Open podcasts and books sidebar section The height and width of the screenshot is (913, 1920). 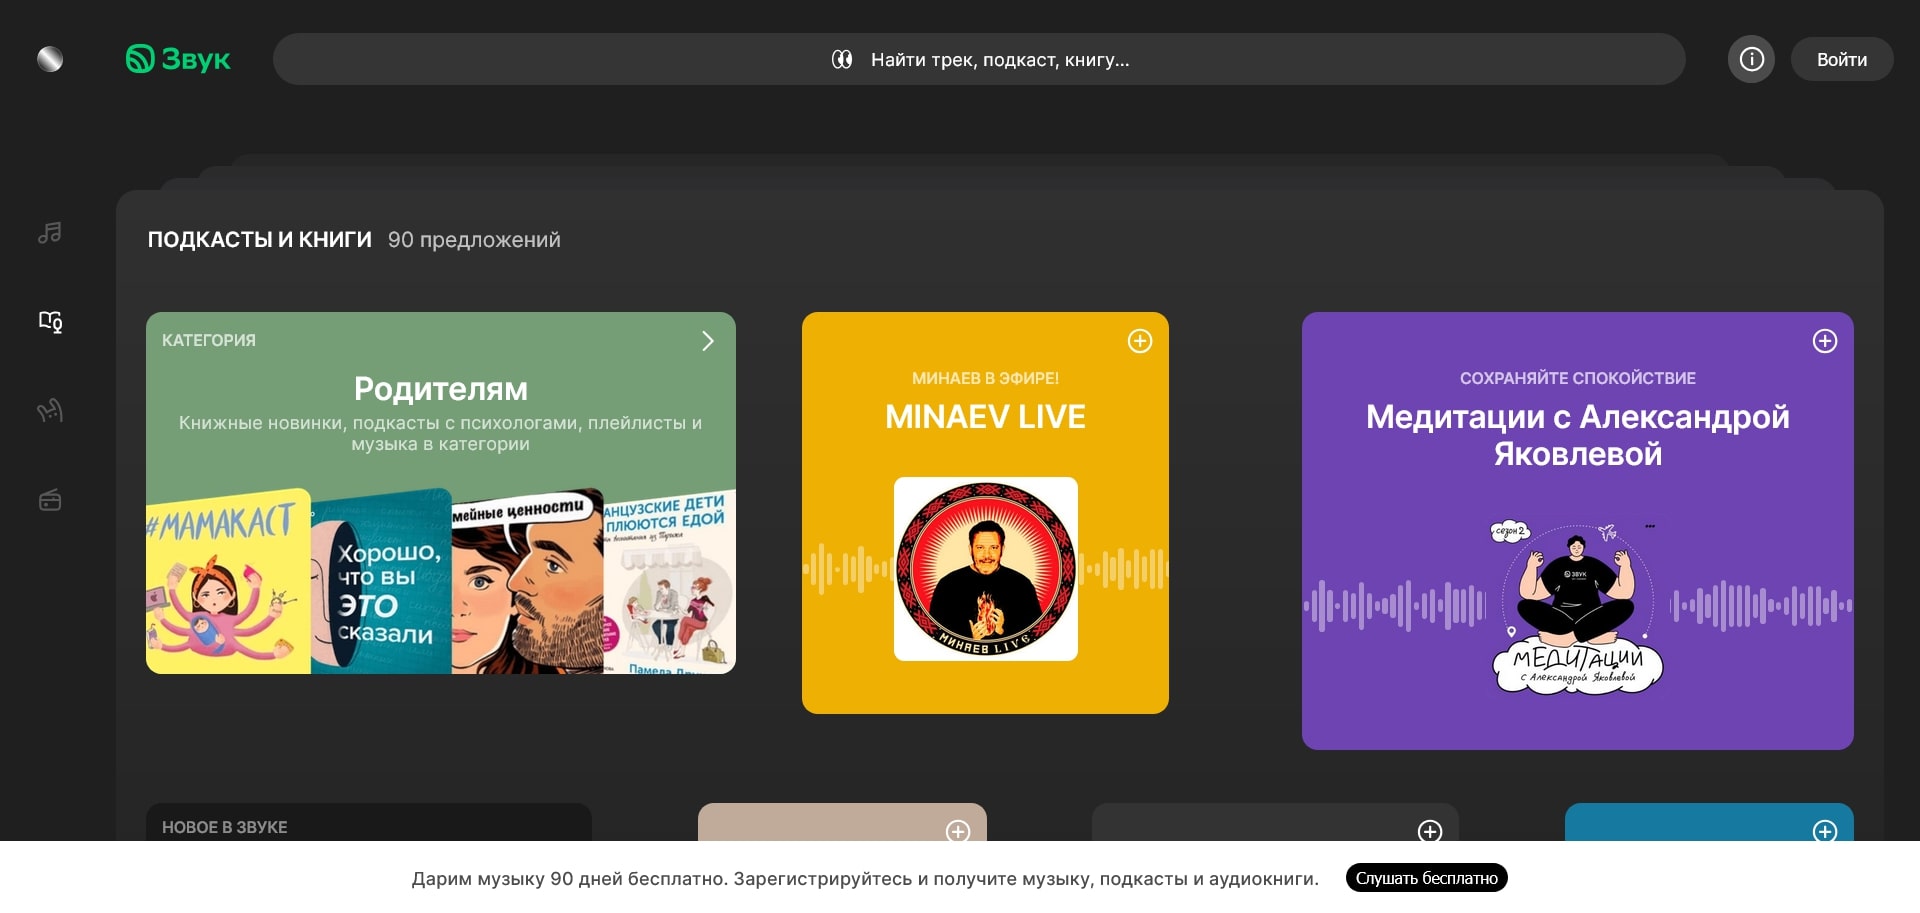click(50, 321)
